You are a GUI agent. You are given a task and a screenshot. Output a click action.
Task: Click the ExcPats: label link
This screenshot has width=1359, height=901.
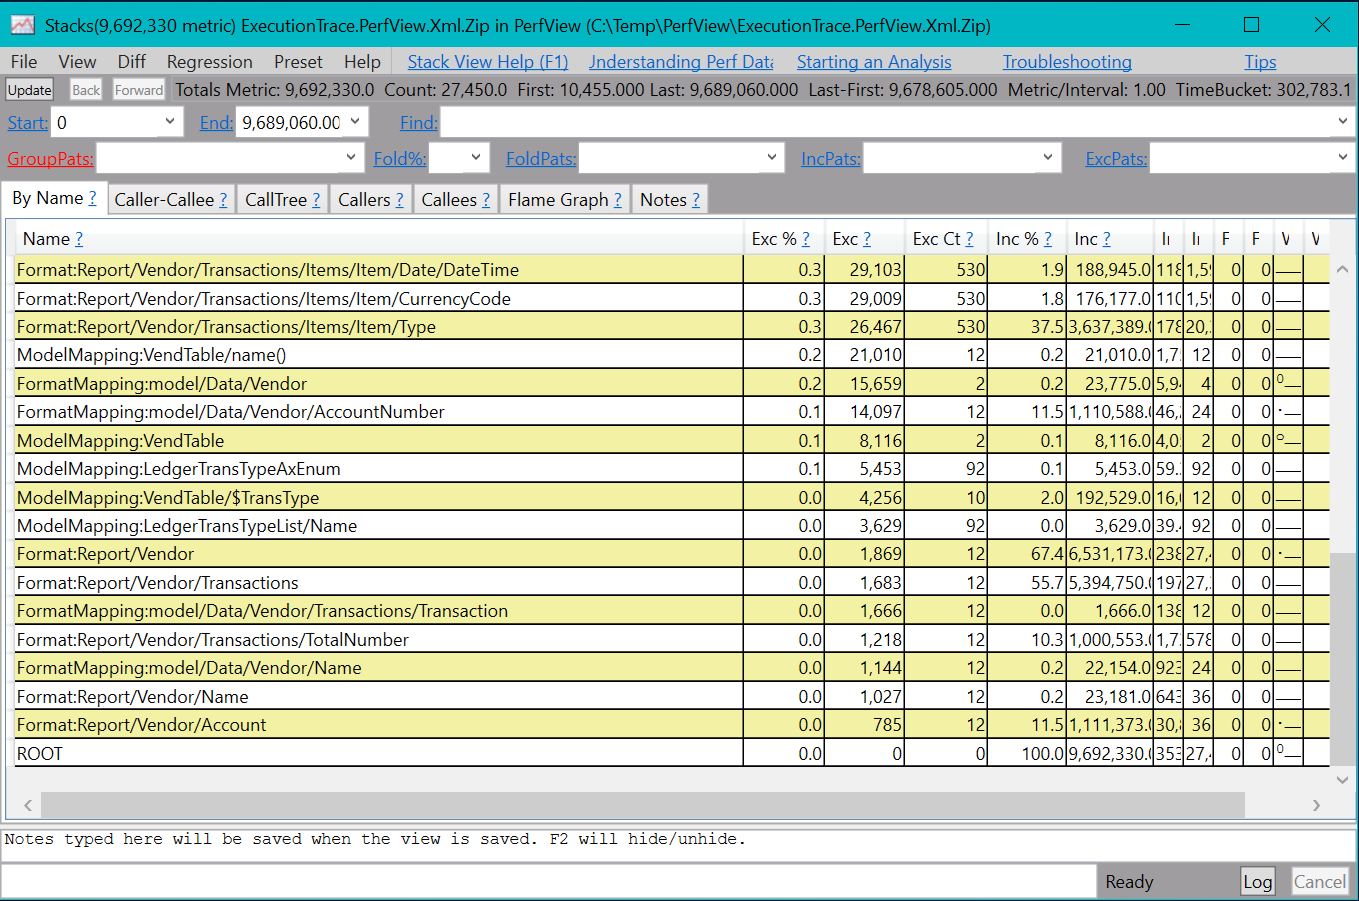(x=1117, y=159)
